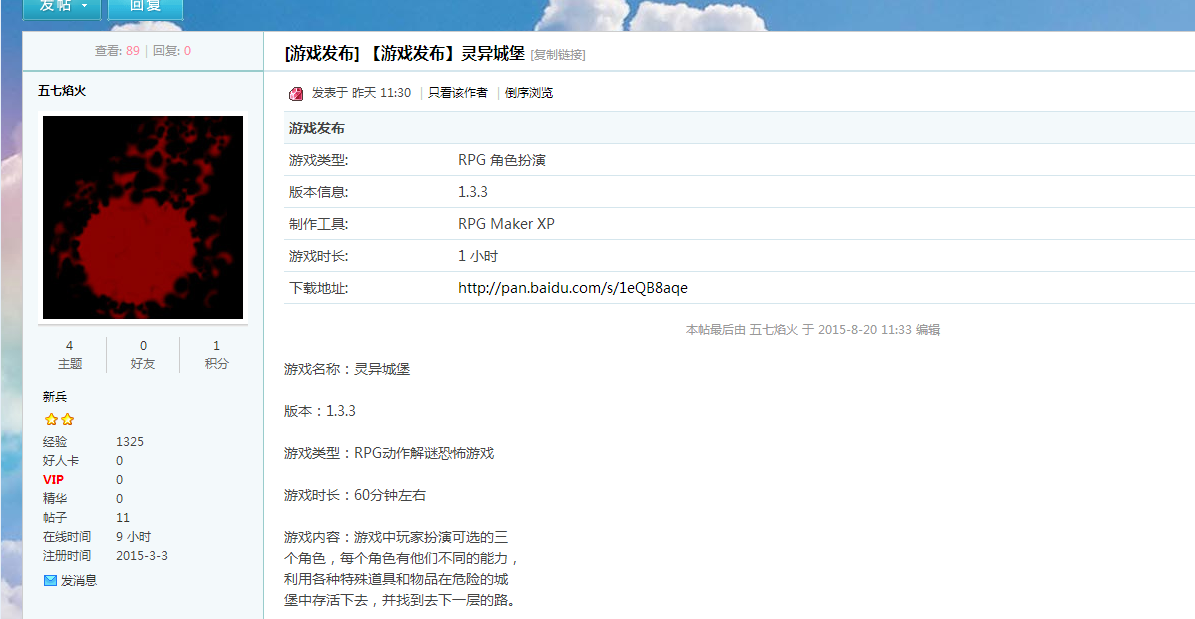Click the red post icon beside 发表于
Screen dimensions: 1195x619
pos(296,94)
